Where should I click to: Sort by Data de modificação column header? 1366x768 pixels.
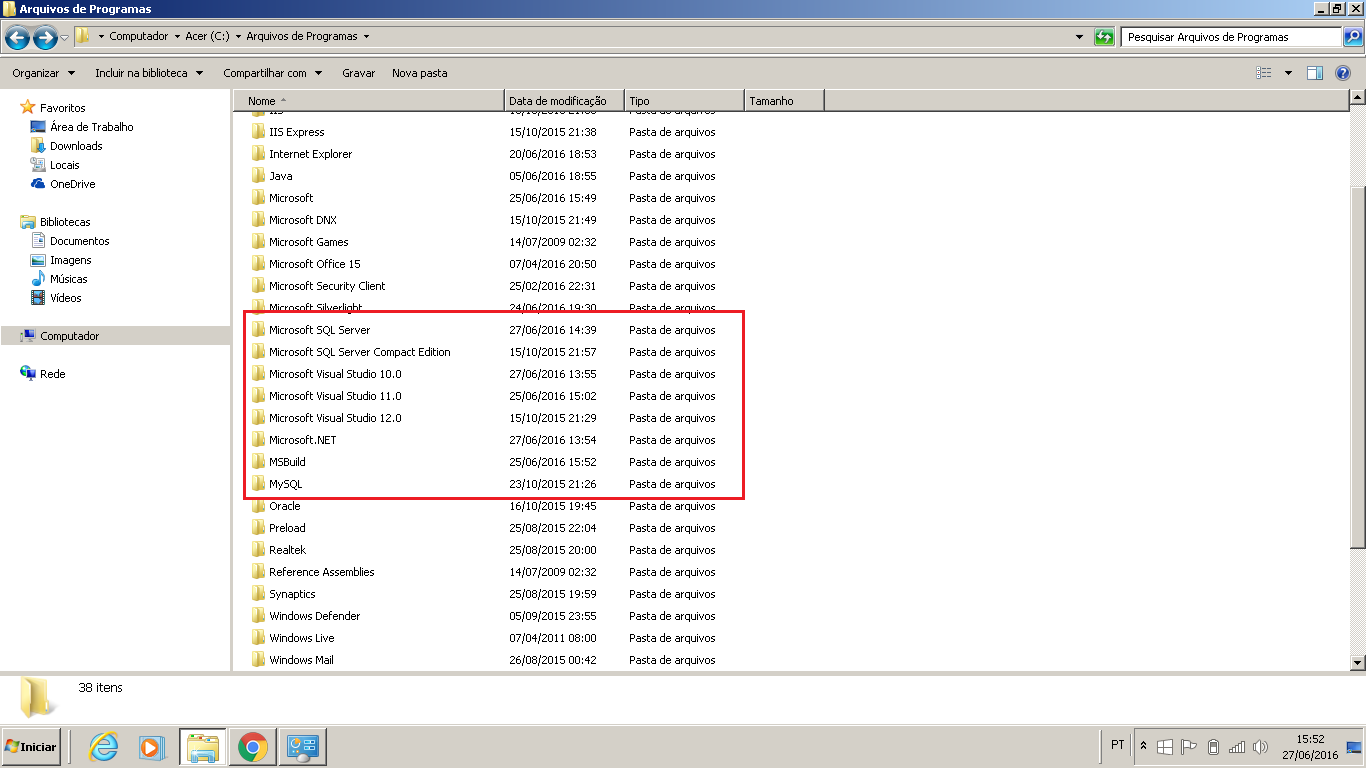point(565,101)
